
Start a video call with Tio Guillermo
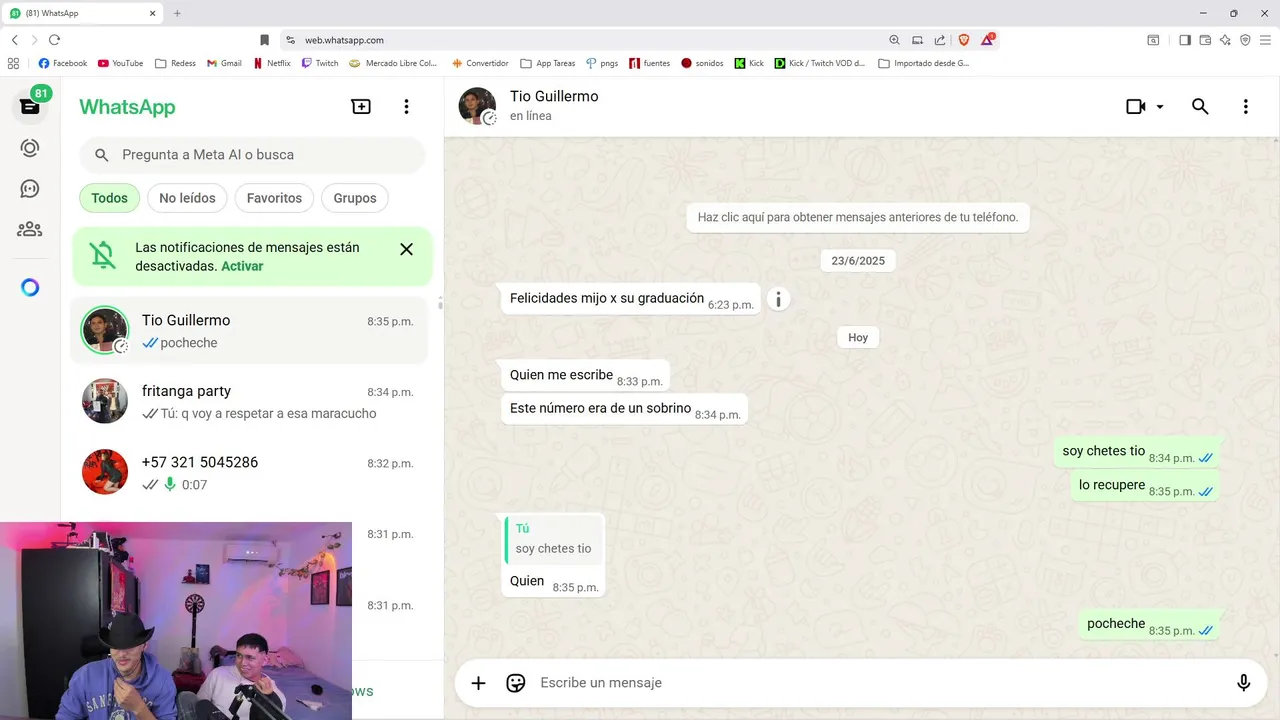[1135, 106]
